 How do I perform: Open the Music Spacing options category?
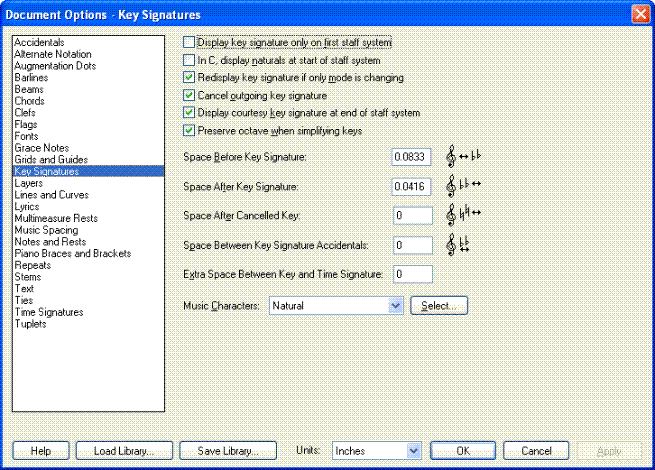(46, 230)
